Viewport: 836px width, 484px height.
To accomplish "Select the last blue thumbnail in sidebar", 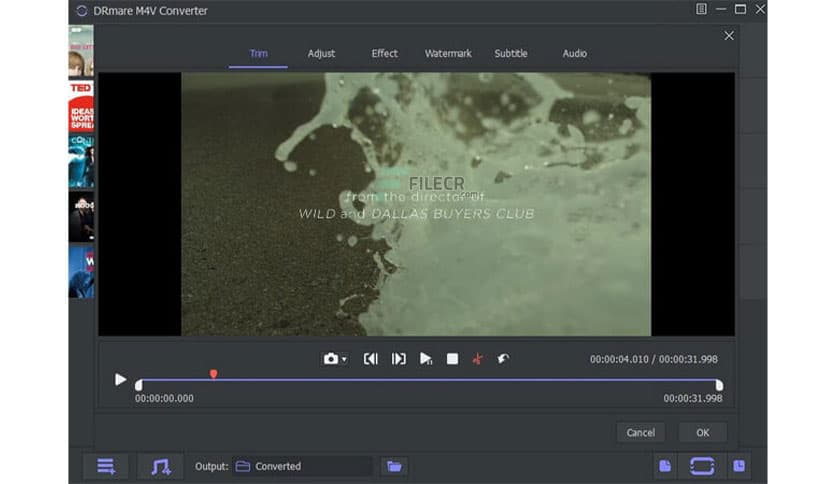I will click(81, 272).
